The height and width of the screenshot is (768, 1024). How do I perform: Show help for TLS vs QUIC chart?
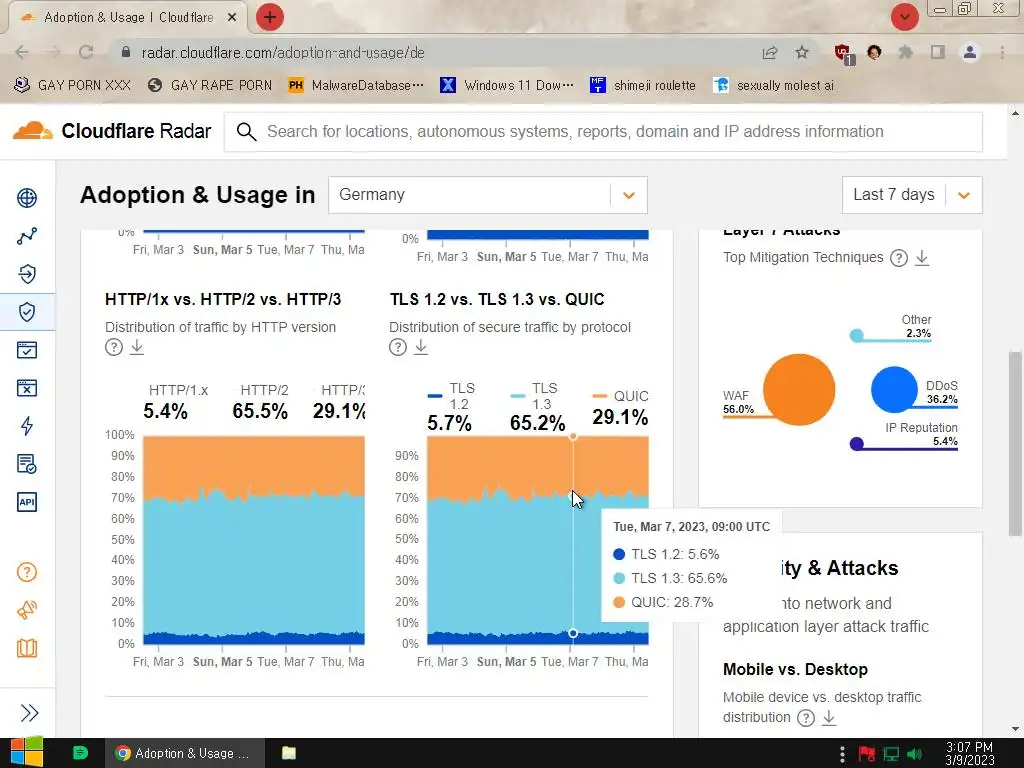398,347
